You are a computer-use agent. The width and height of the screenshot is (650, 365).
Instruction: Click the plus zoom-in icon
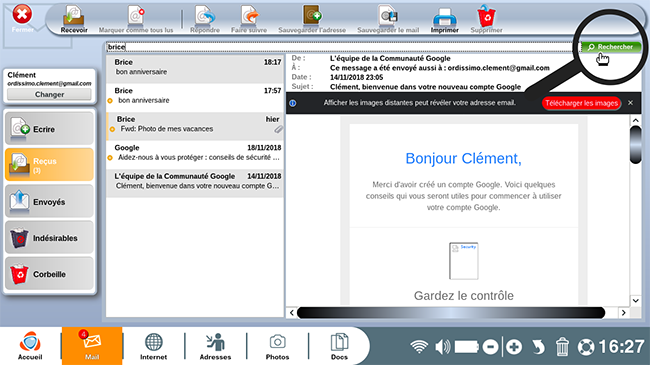[514, 347]
